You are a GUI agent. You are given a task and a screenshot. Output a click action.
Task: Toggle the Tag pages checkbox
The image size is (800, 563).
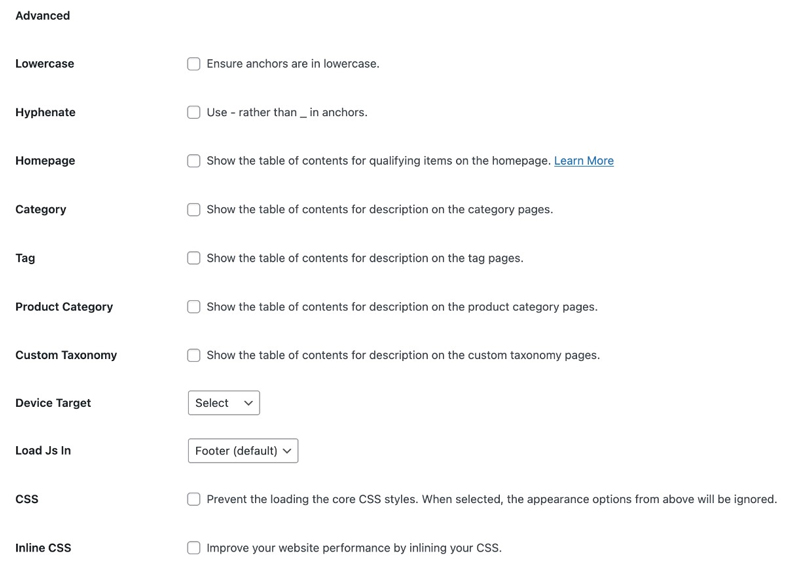point(194,258)
